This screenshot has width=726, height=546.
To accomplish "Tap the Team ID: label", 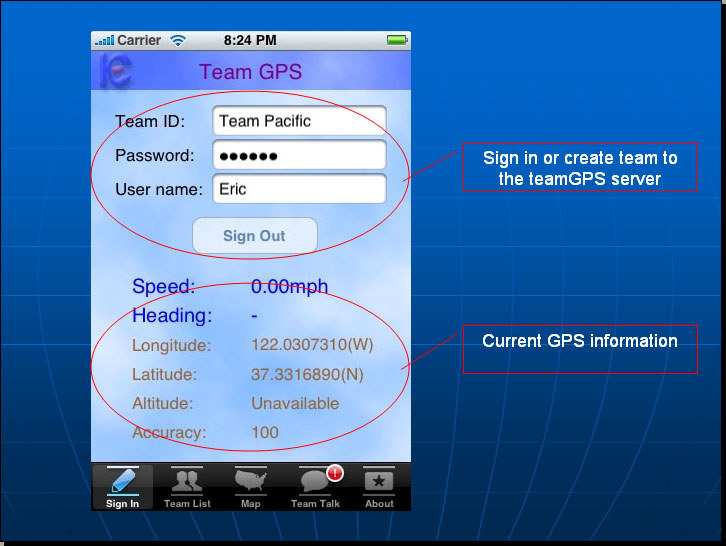I will click(150, 121).
